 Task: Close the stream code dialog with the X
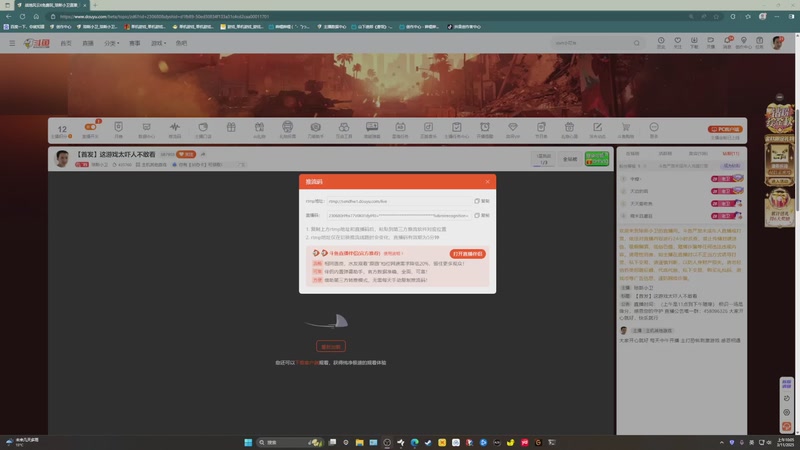pyautogui.click(x=487, y=182)
